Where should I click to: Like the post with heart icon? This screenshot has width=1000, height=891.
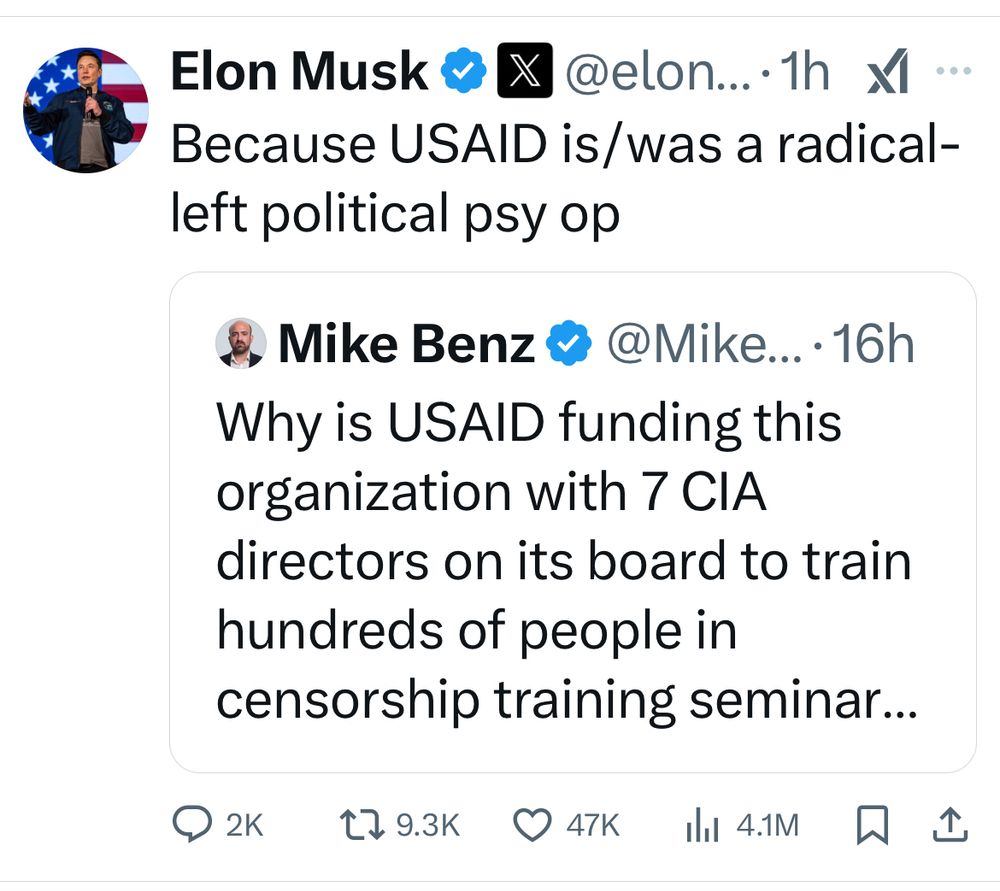pyautogui.click(x=532, y=825)
